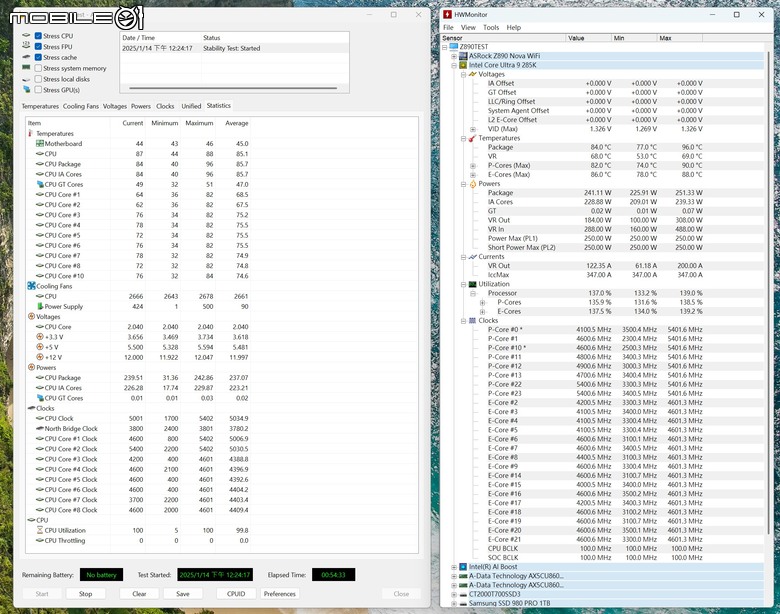This screenshot has width=780, height=614.
Task: Go to the Powers tab
Action: 141,106
